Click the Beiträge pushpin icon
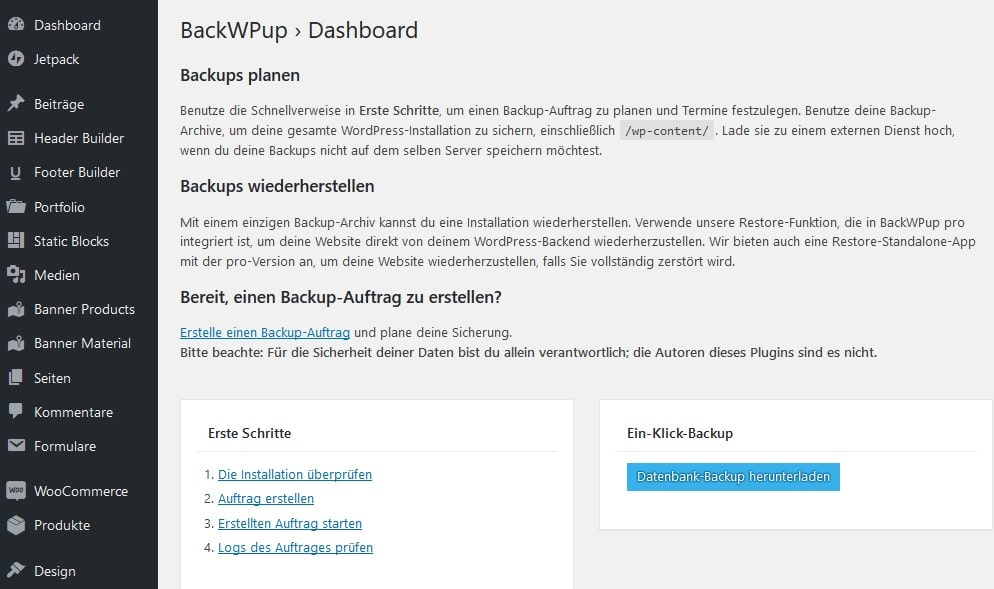 point(15,104)
